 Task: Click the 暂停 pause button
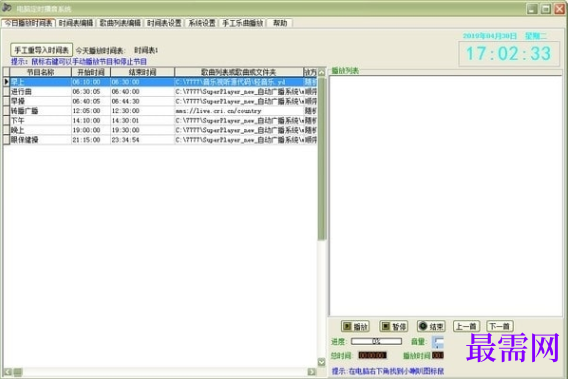(394, 326)
